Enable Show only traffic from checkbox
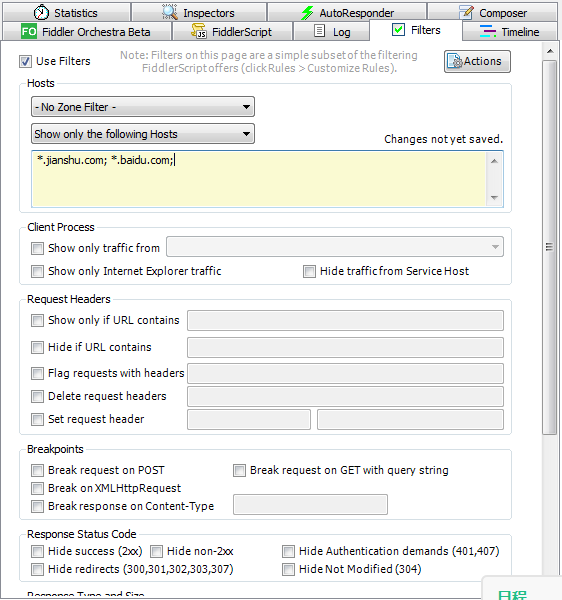Screen dimensions: 562x600 pos(37,248)
